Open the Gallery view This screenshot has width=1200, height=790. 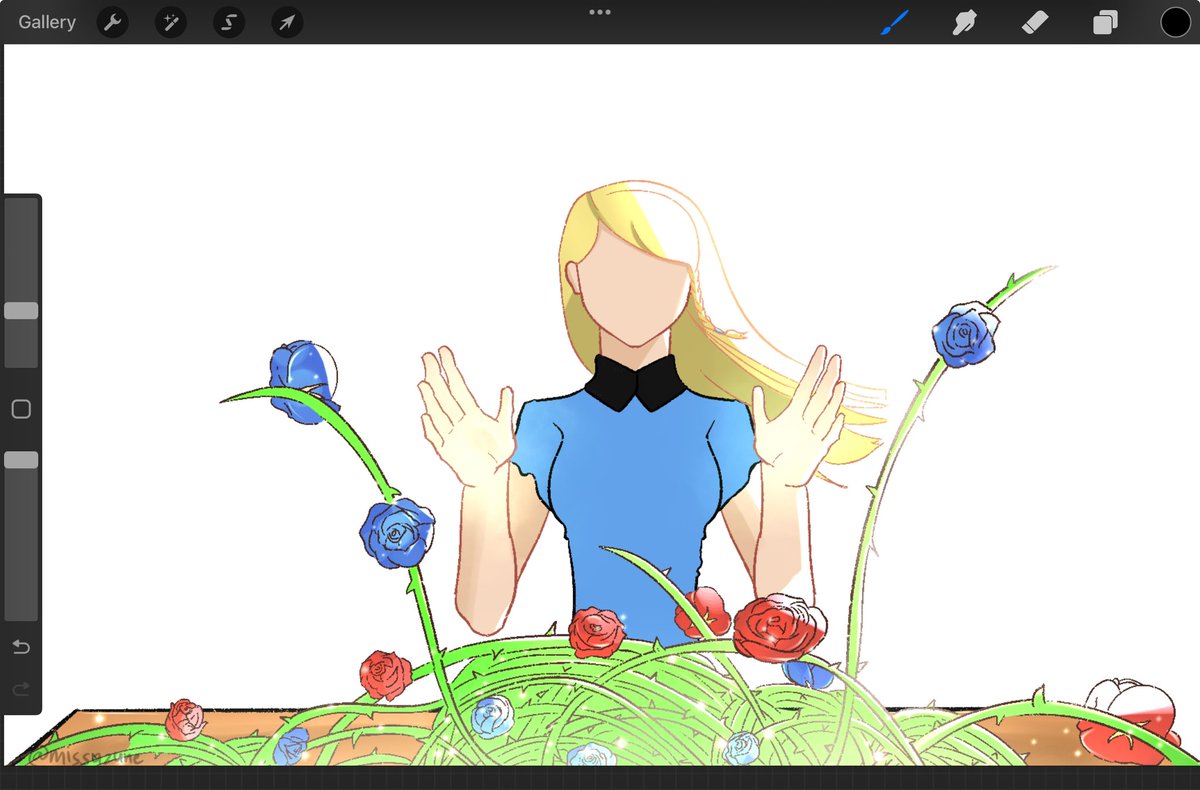(47, 22)
